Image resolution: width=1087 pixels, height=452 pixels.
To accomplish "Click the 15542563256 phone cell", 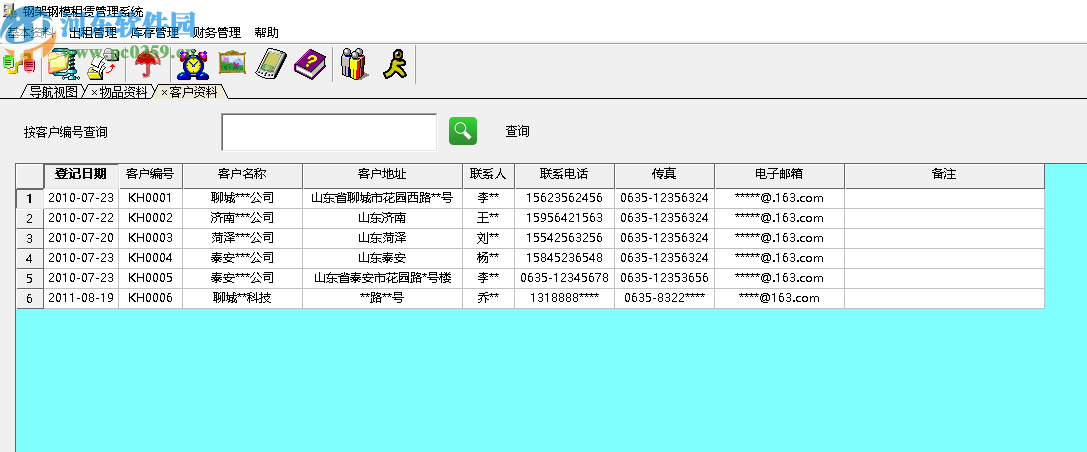I will point(564,238).
